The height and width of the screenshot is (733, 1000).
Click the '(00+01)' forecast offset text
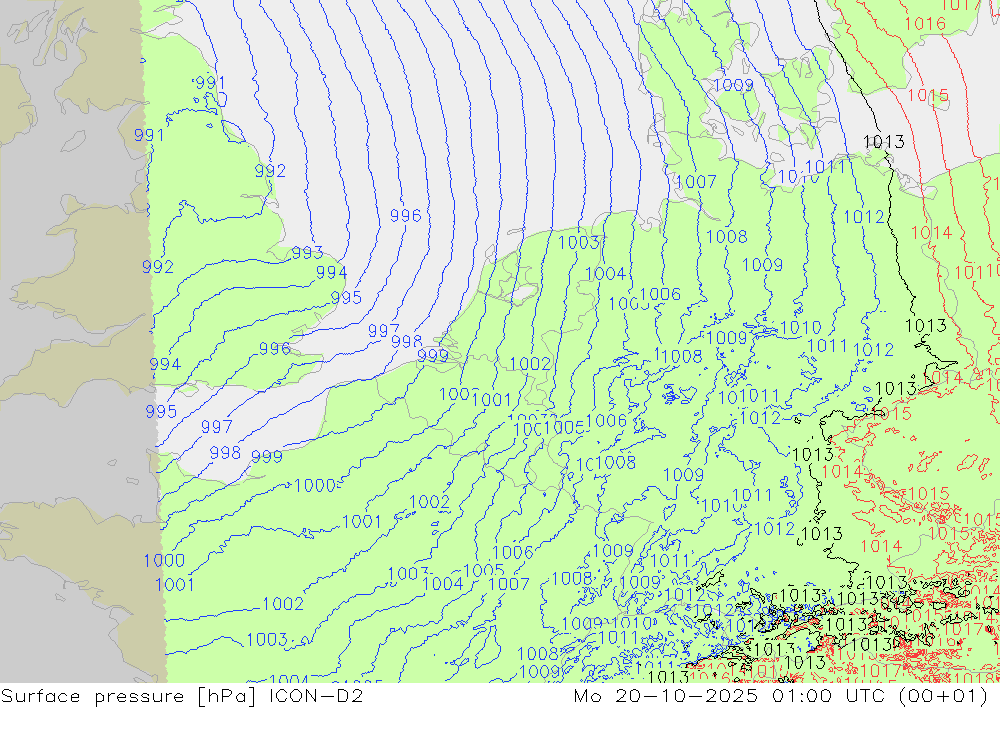(943, 696)
